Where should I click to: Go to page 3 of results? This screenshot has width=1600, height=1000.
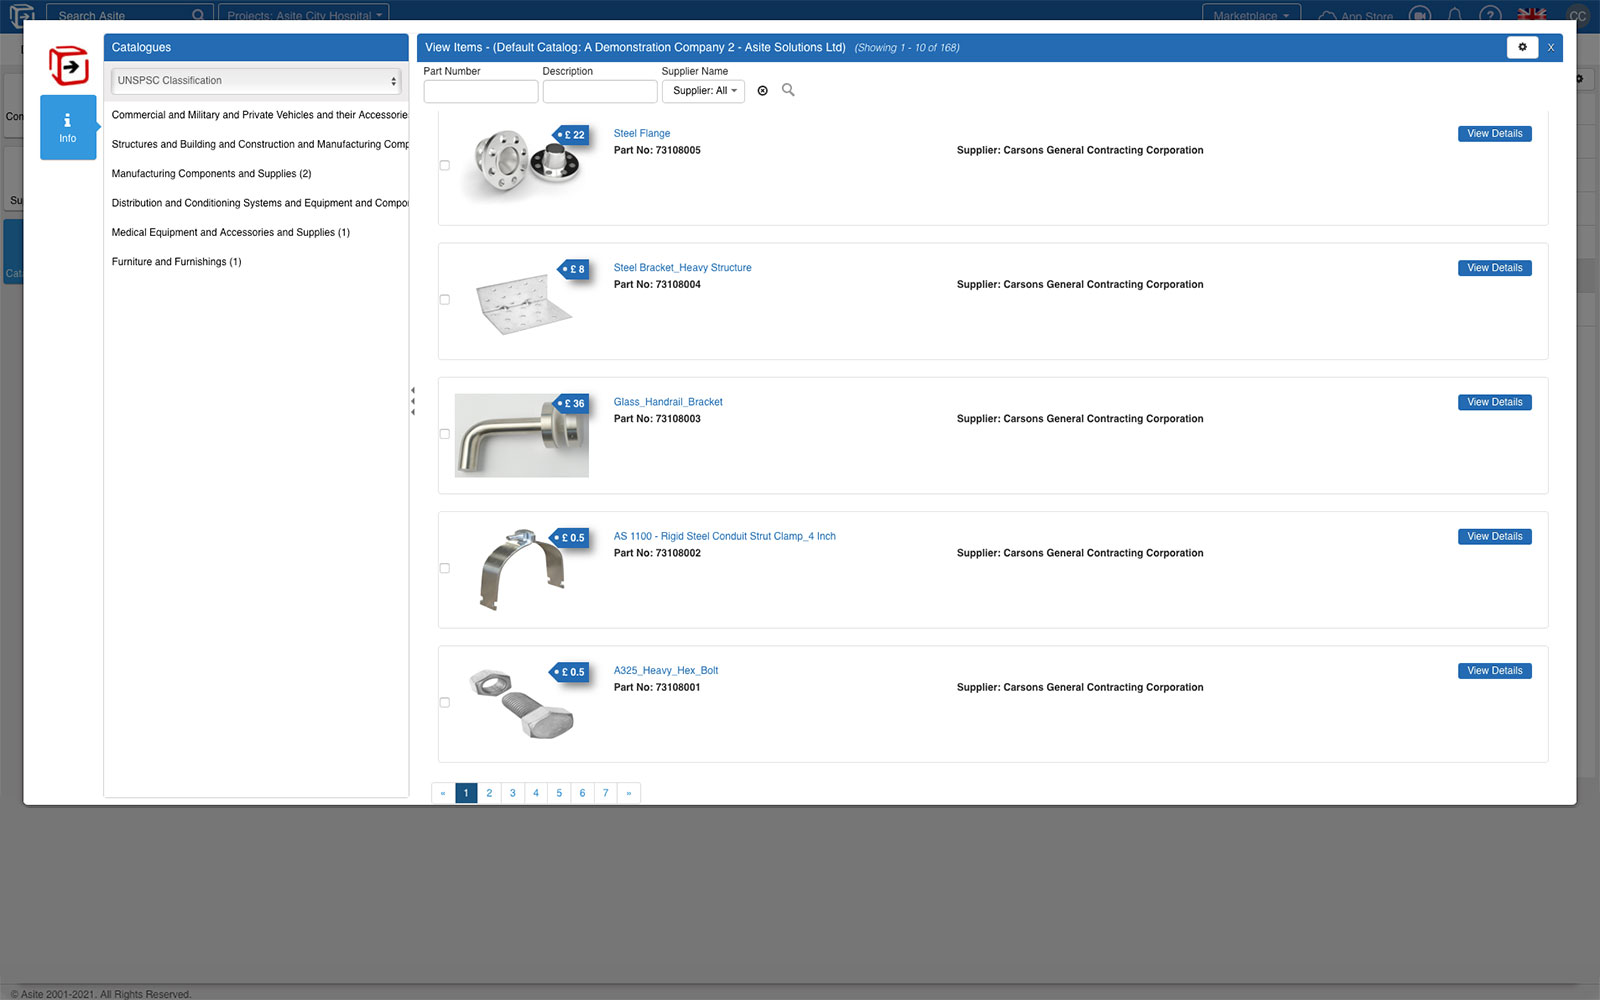coord(513,793)
